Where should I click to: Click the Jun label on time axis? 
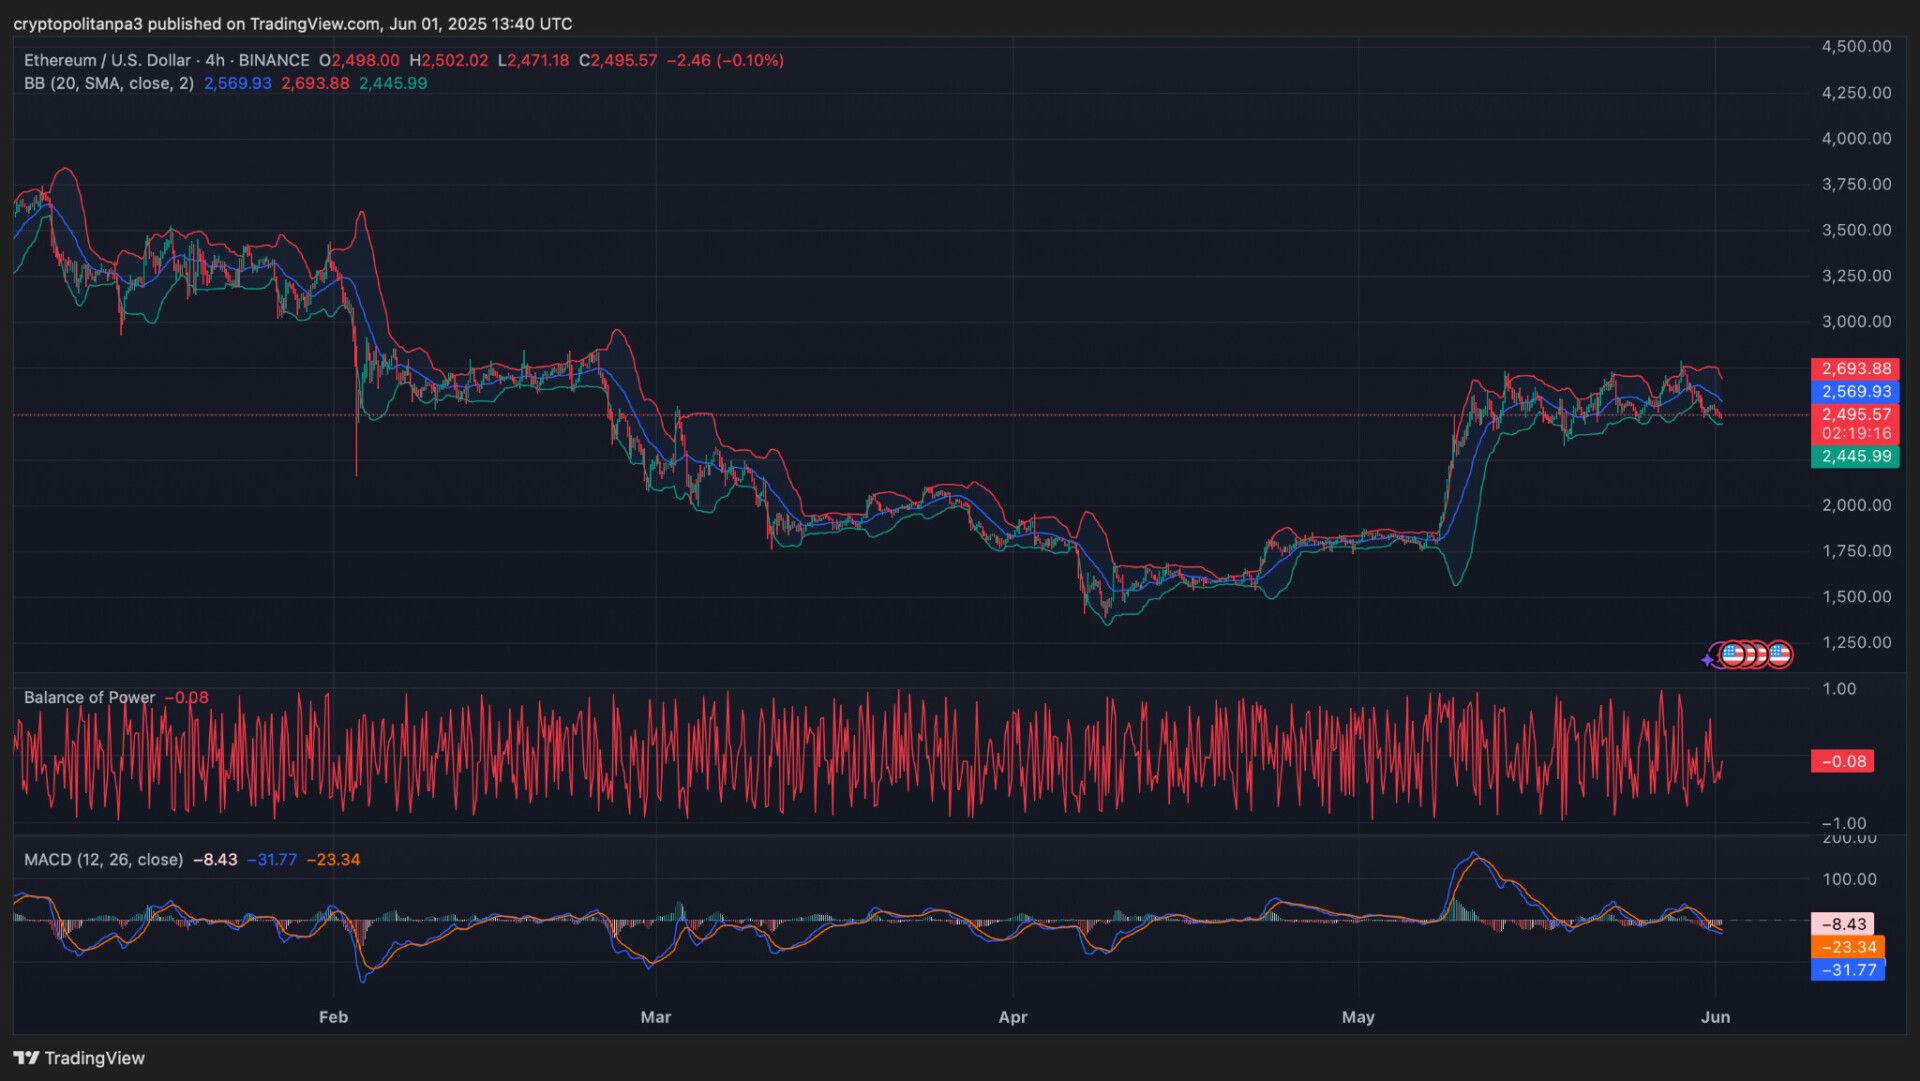coord(1715,1017)
